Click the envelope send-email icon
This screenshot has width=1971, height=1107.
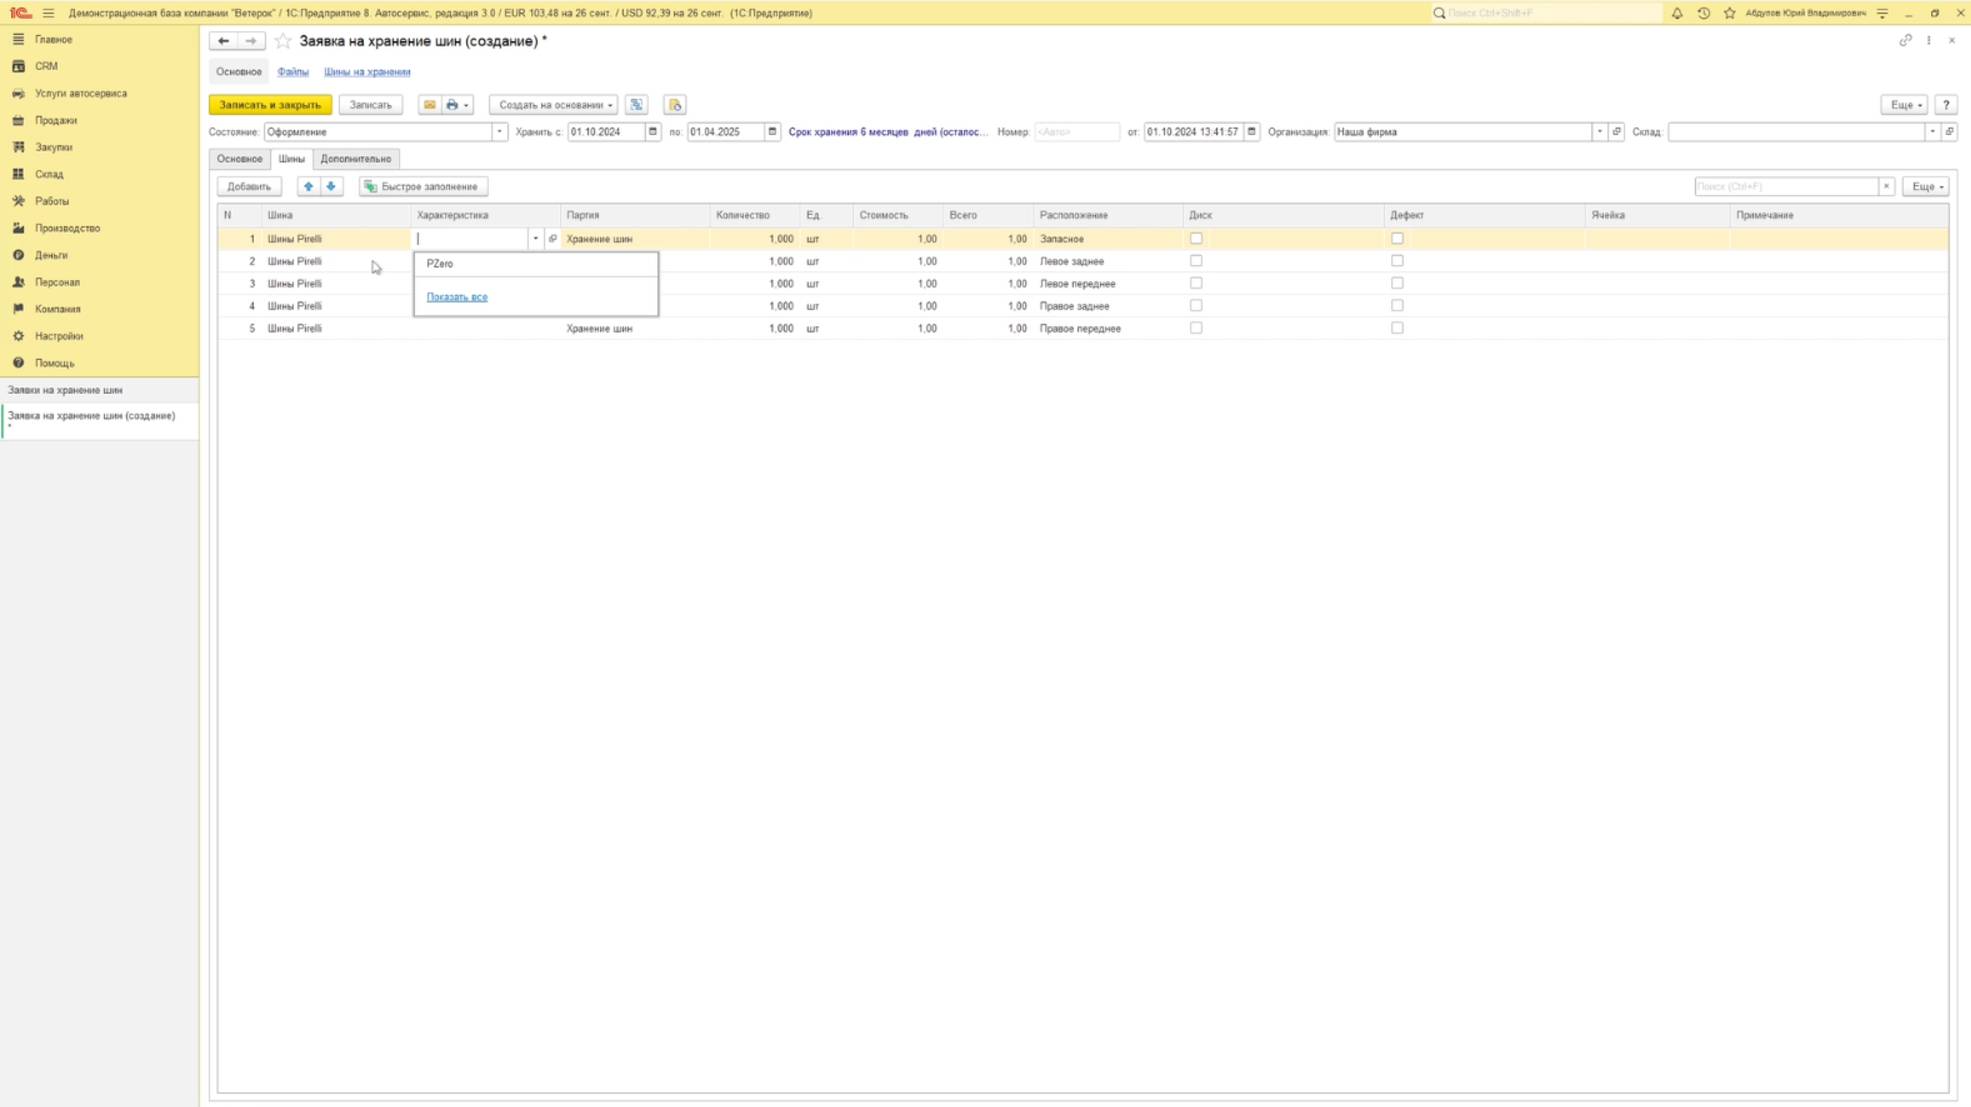coord(429,104)
